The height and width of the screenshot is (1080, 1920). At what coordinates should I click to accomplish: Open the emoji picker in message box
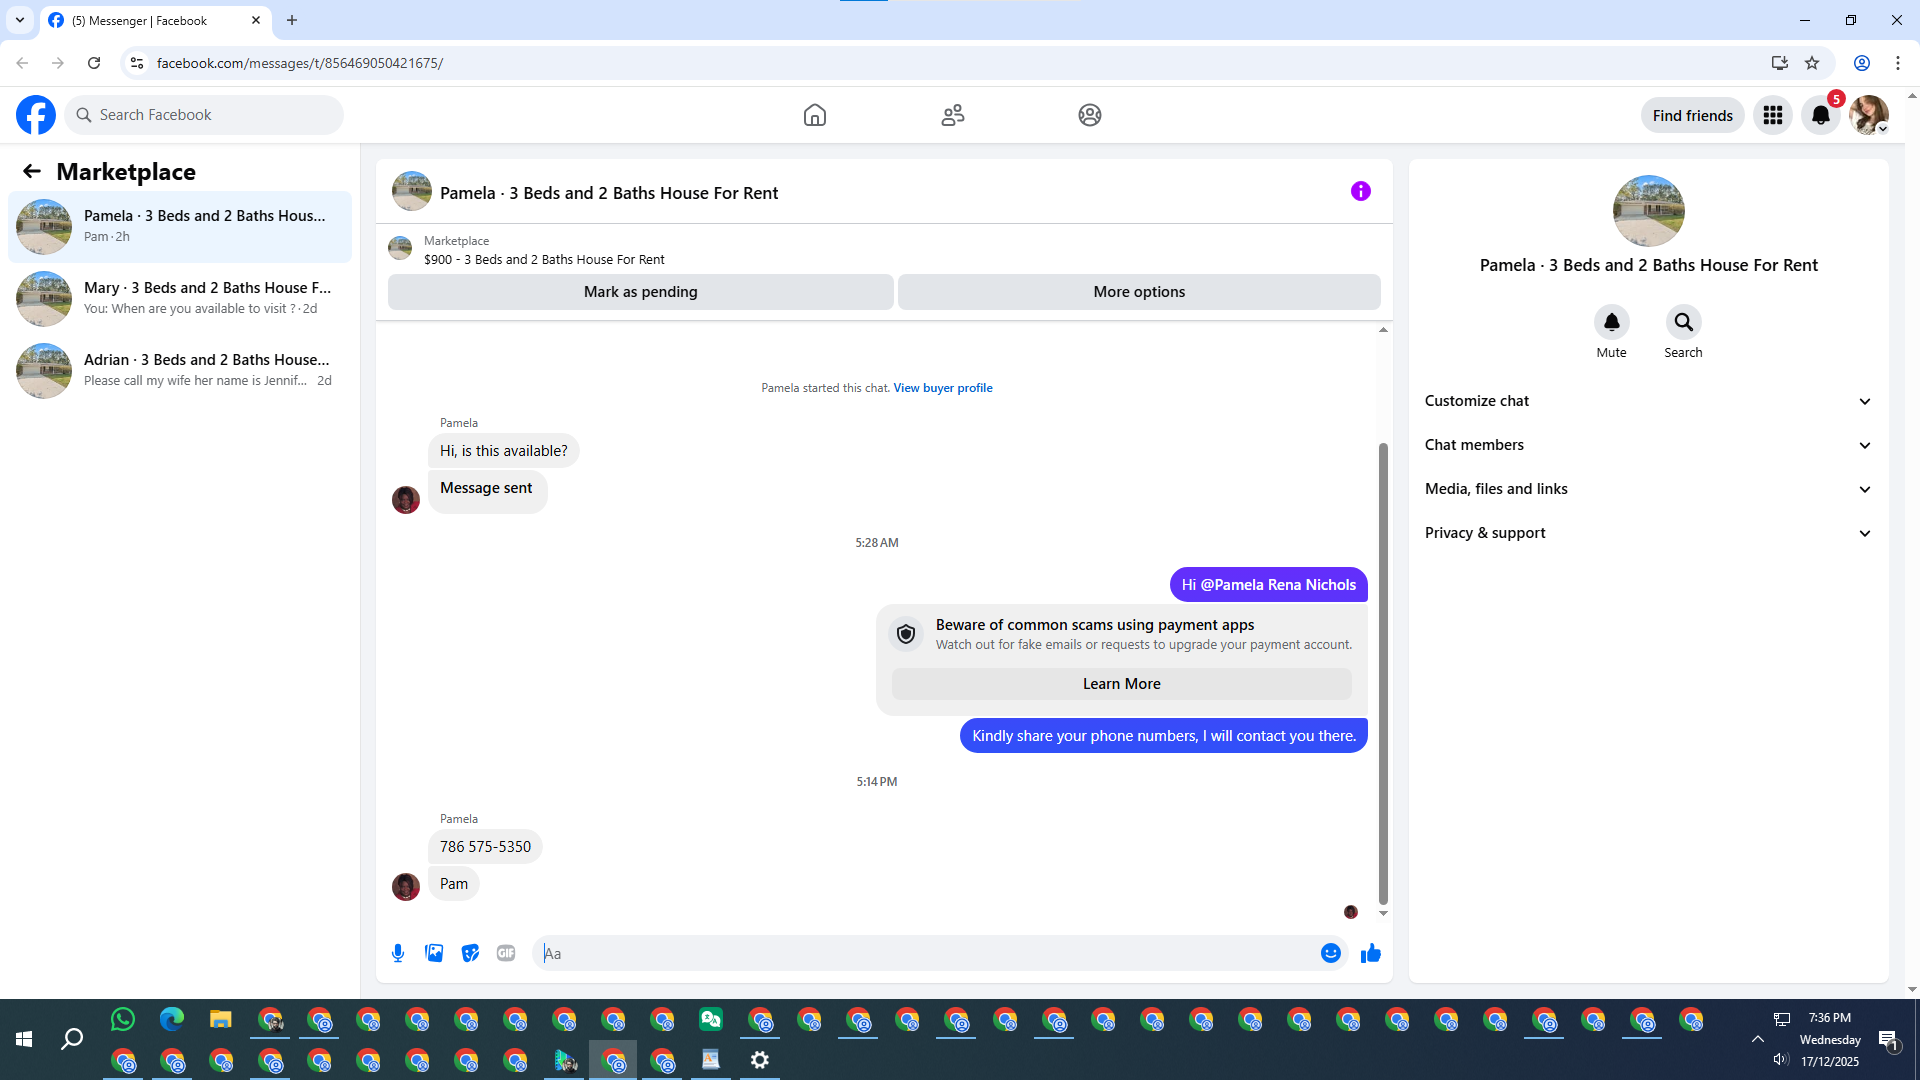[1331, 953]
